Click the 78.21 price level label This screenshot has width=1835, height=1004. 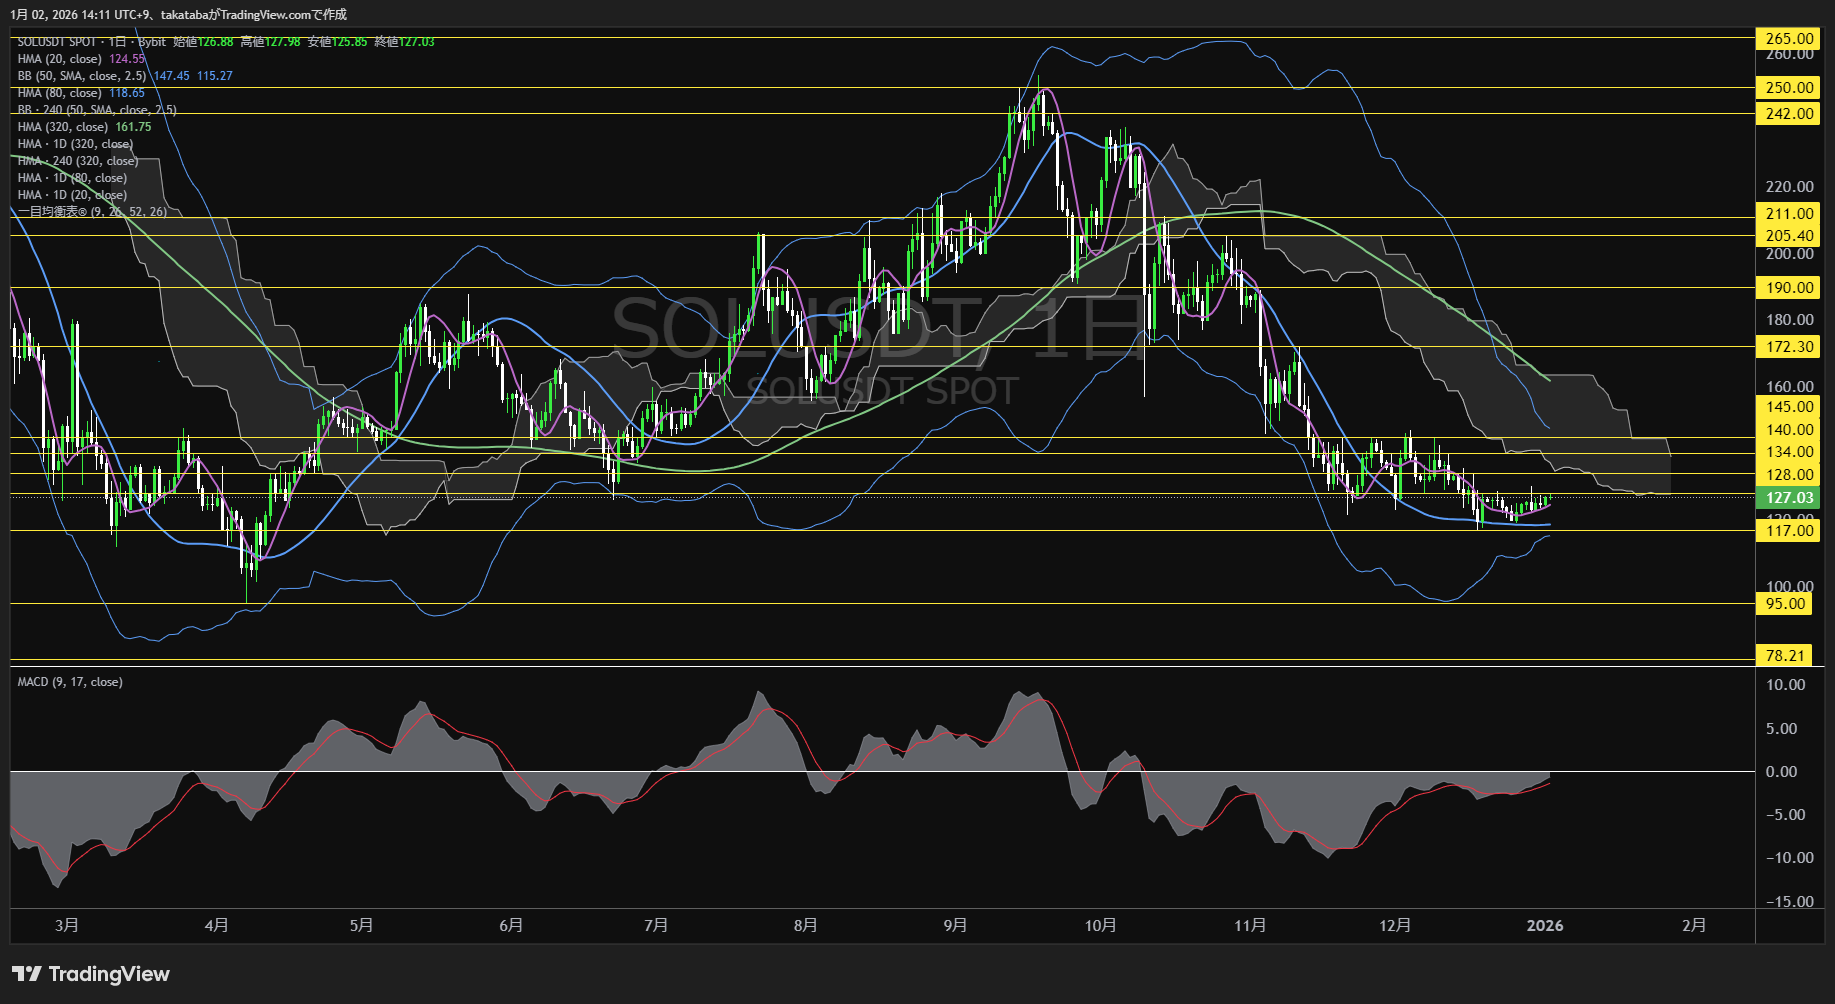click(x=1785, y=656)
